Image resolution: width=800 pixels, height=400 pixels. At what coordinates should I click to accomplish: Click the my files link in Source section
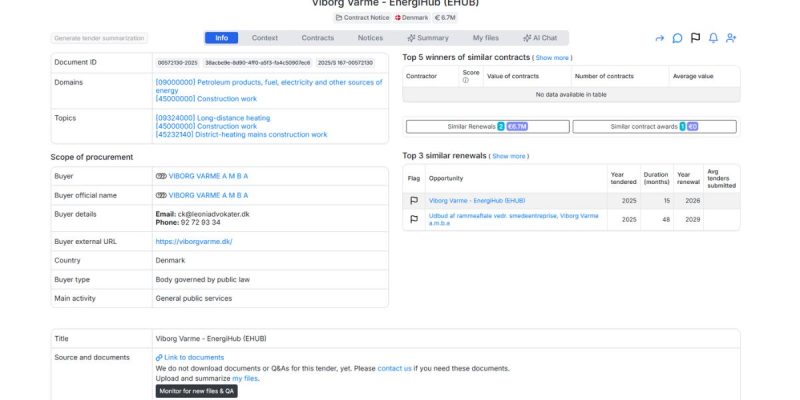click(x=245, y=379)
